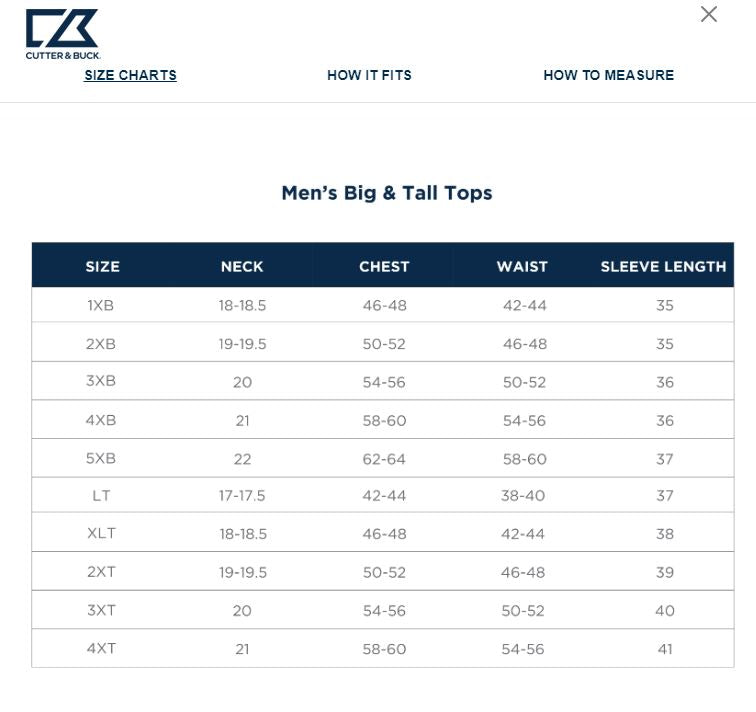Viewport: 756px width, 712px height.
Task: Select the LT size row label
Action: (101, 496)
